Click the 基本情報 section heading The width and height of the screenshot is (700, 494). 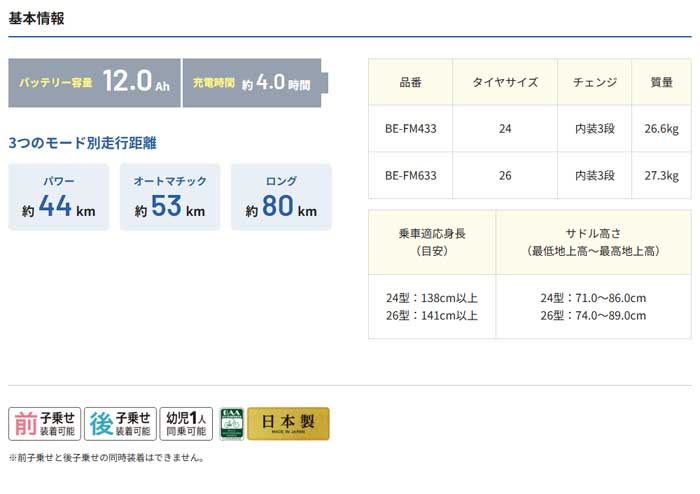(37, 18)
